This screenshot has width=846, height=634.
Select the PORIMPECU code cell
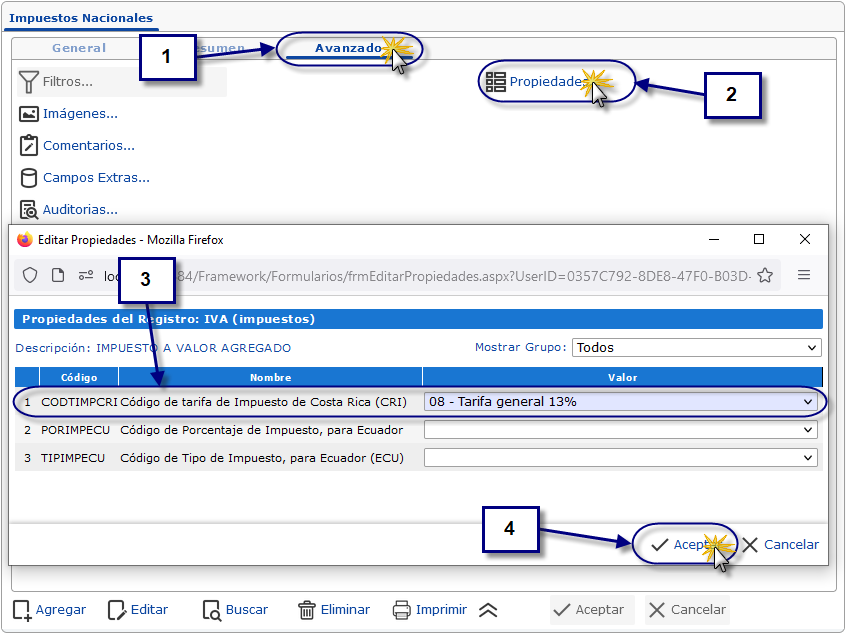[x=75, y=430]
